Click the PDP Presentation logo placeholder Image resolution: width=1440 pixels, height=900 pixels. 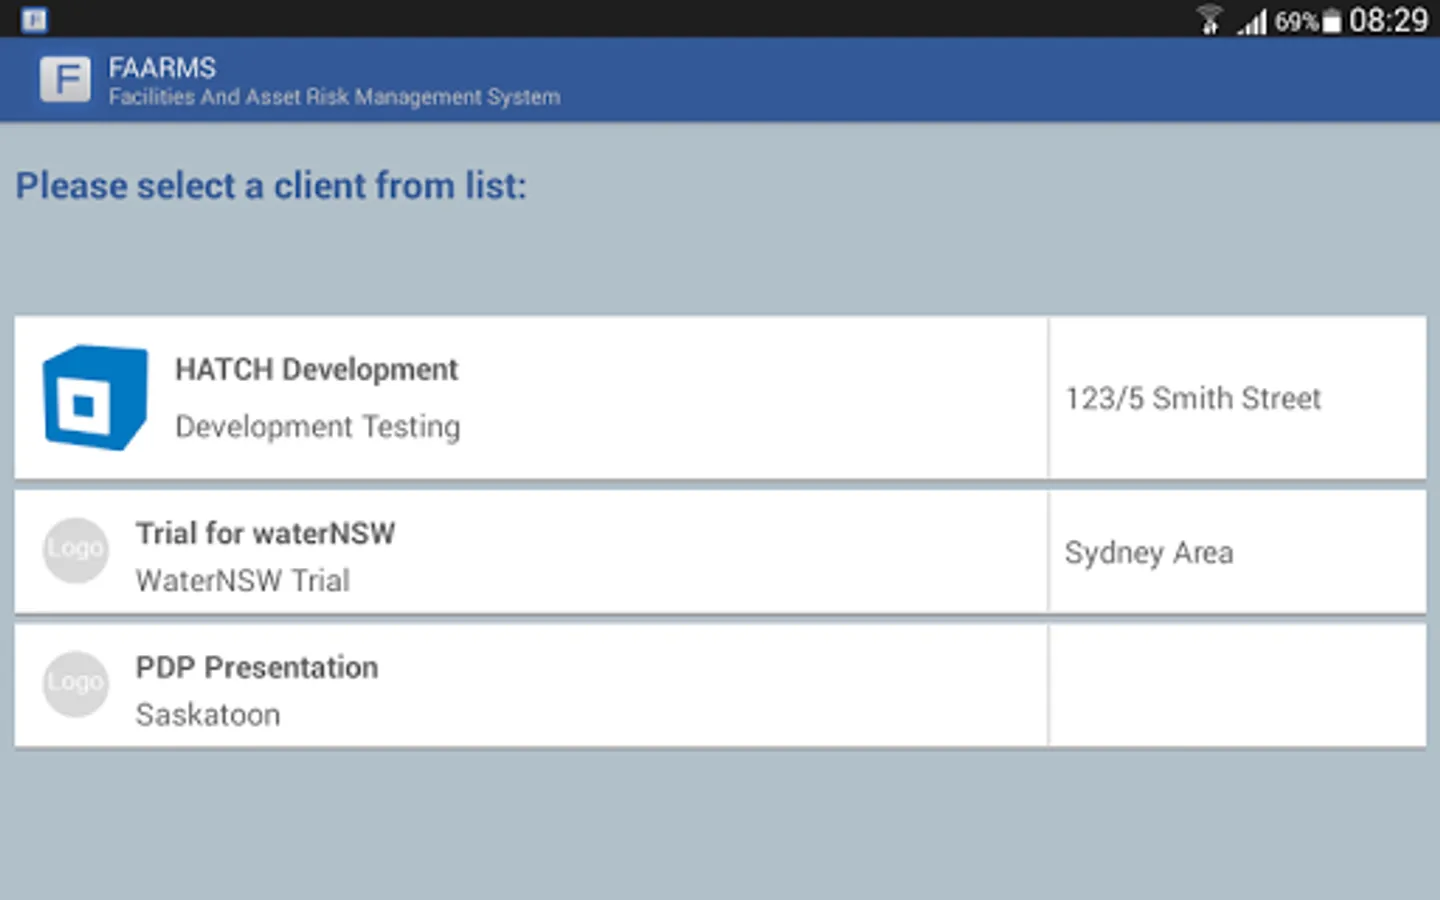coord(76,684)
